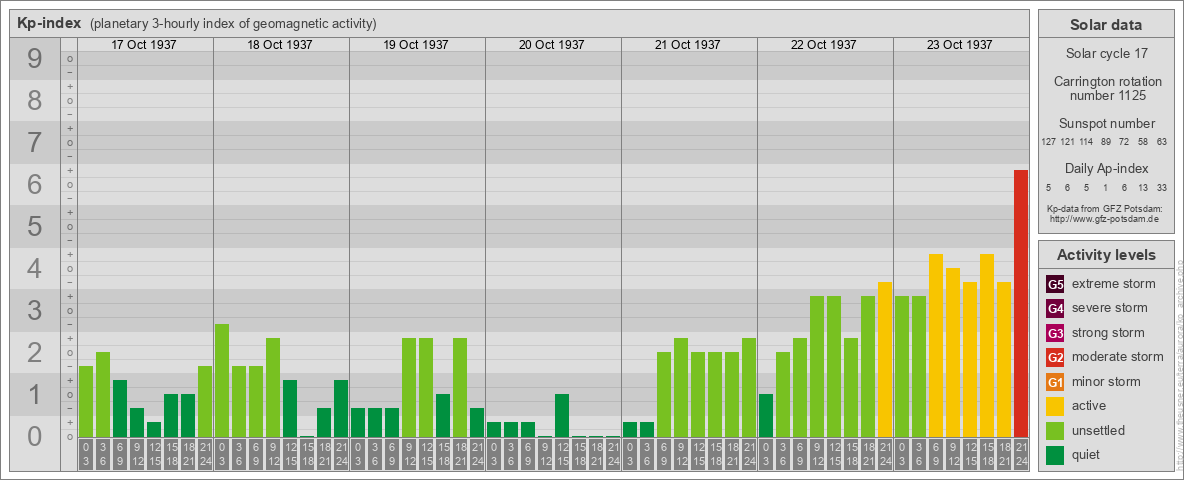Click the 'Activity levels' panel heading

[1105, 255]
